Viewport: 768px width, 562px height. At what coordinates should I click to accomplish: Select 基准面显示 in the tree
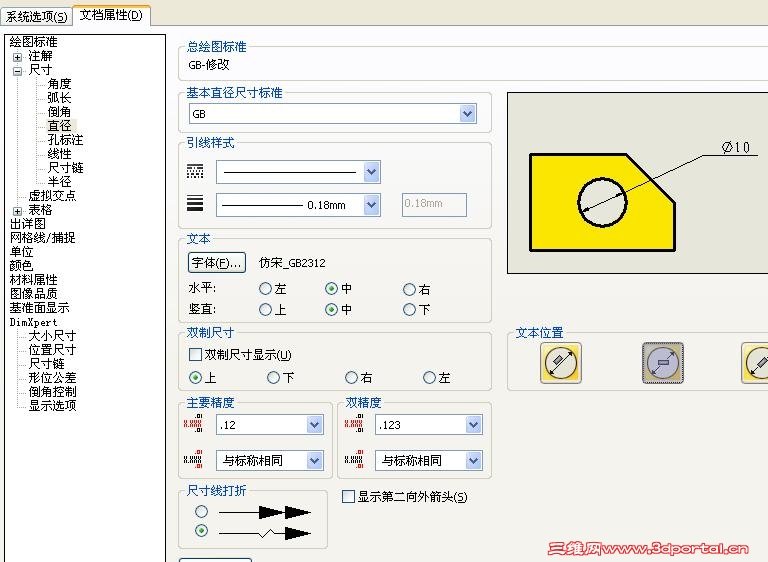coord(40,308)
